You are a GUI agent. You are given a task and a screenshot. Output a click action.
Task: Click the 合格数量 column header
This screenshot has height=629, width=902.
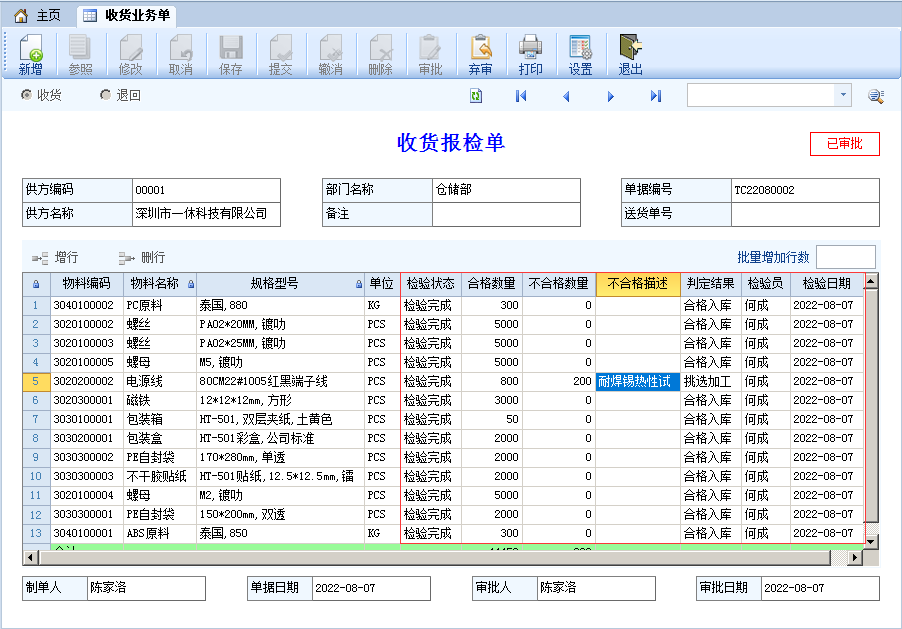pyautogui.click(x=491, y=284)
